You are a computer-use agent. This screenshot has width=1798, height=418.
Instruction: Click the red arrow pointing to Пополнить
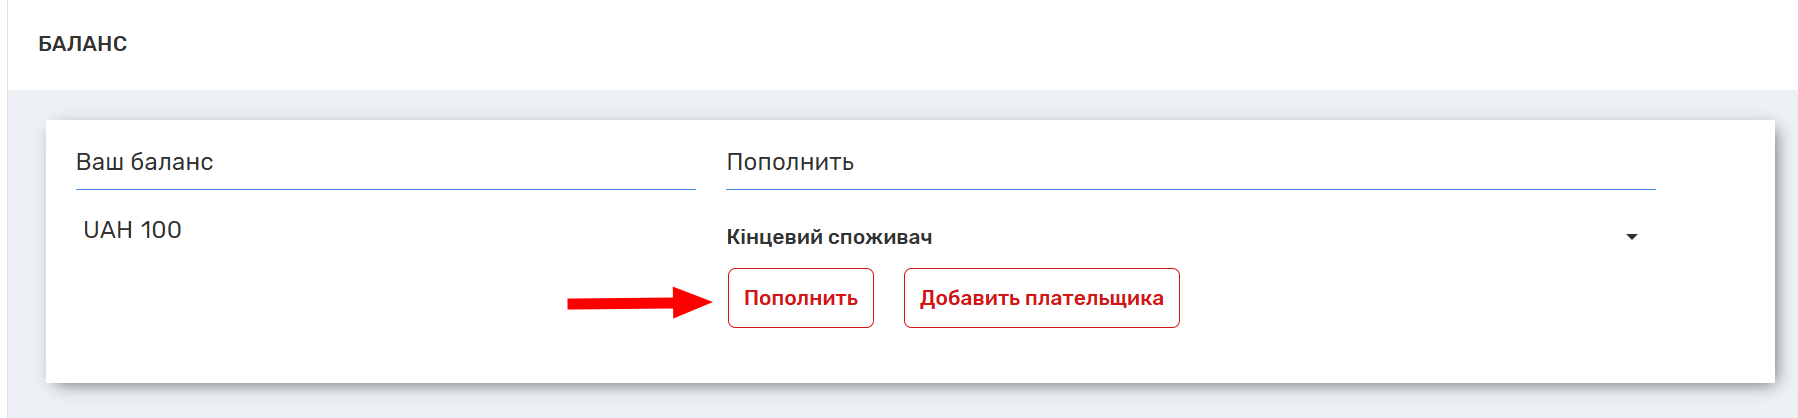(x=640, y=301)
